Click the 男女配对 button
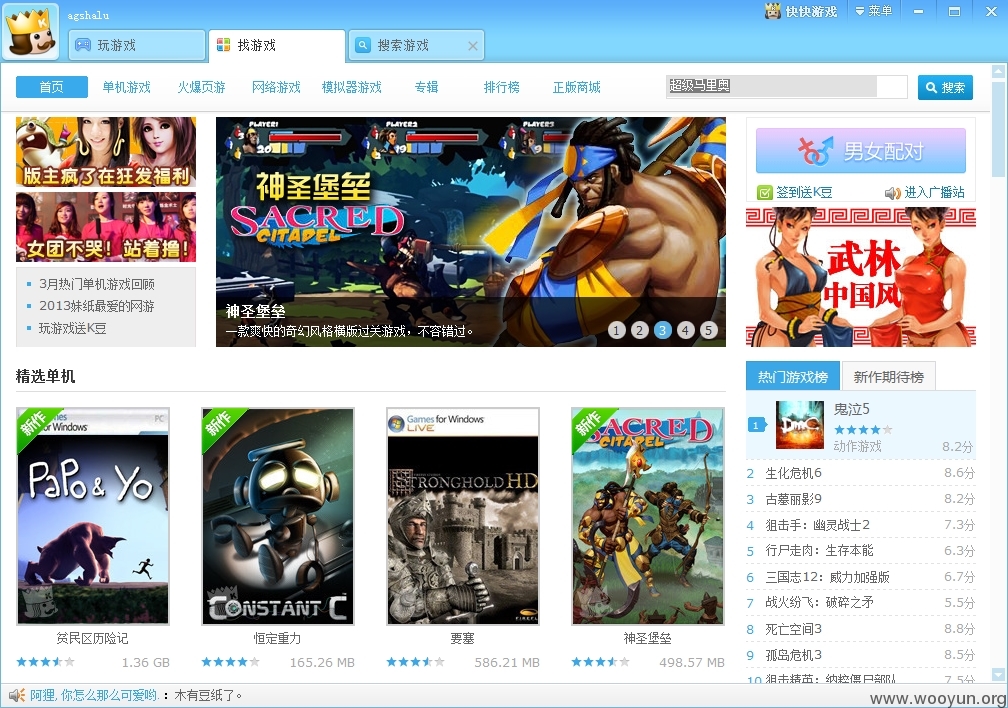Viewport: 1008px width, 708px height. [861, 150]
